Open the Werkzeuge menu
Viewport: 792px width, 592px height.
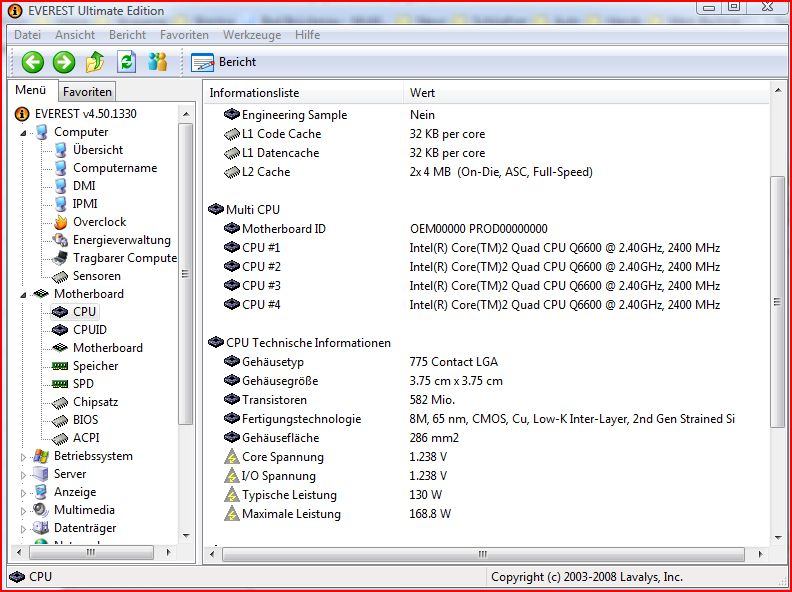click(x=252, y=35)
